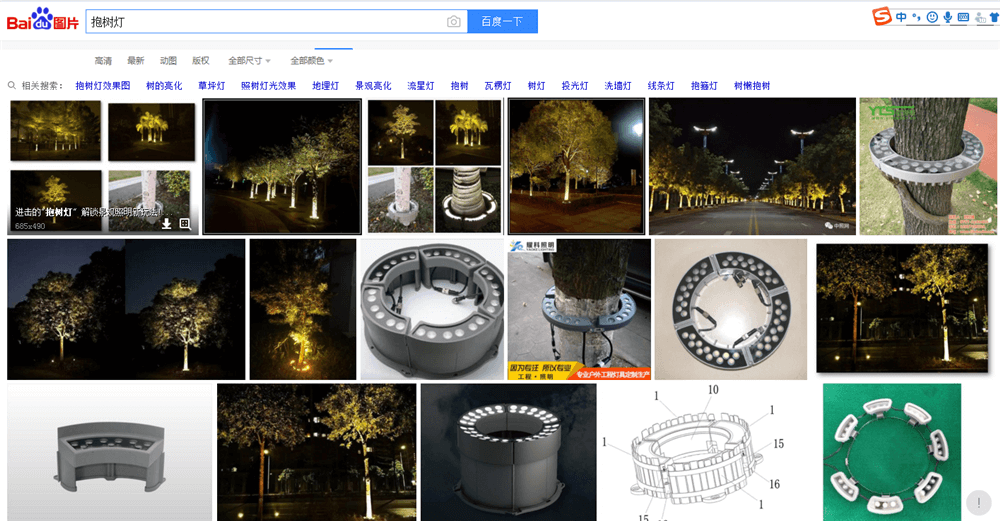
Task: Toggle Sogou Chinese/English mode (中)
Action: tap(902, 17)
